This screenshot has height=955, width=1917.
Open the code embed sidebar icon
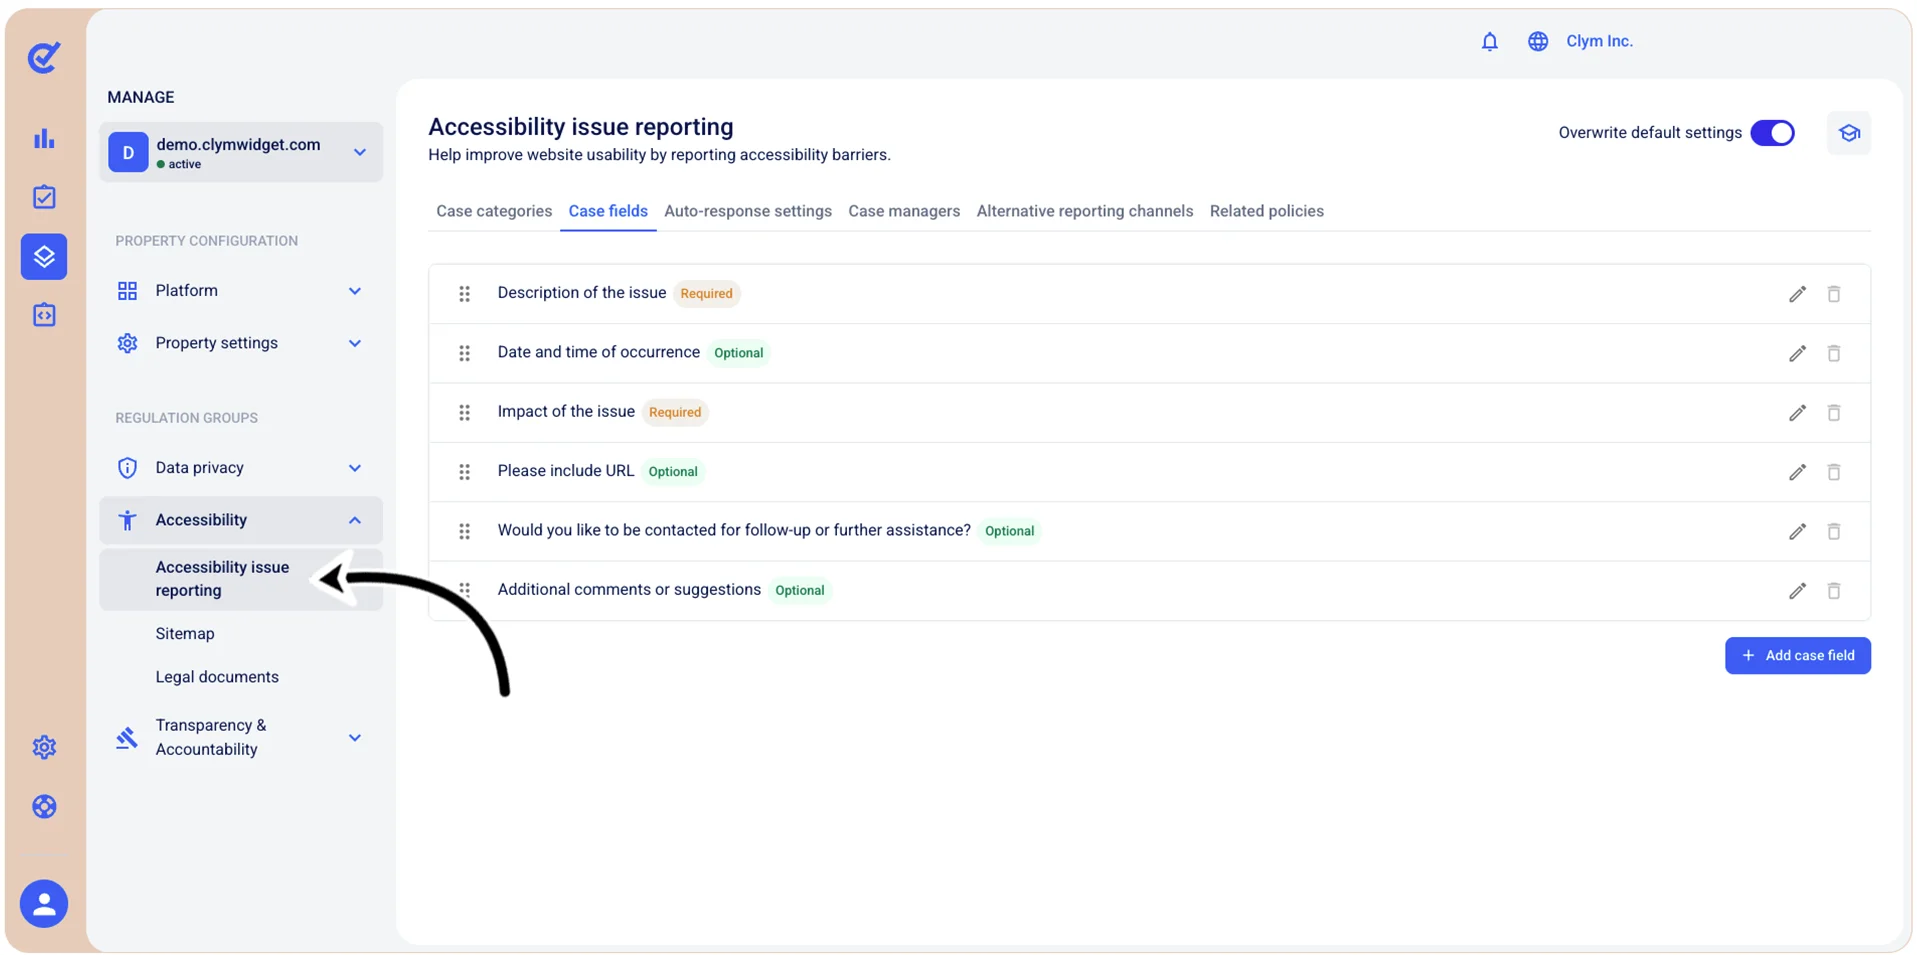point(44,315)
